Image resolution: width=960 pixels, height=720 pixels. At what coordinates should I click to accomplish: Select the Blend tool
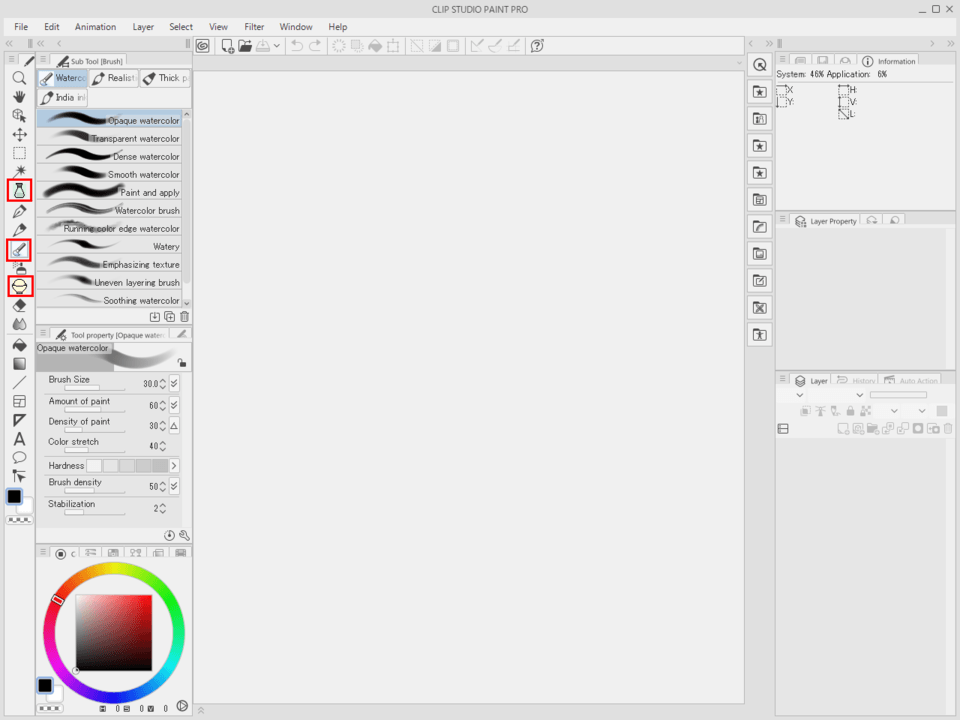point(19,324)
